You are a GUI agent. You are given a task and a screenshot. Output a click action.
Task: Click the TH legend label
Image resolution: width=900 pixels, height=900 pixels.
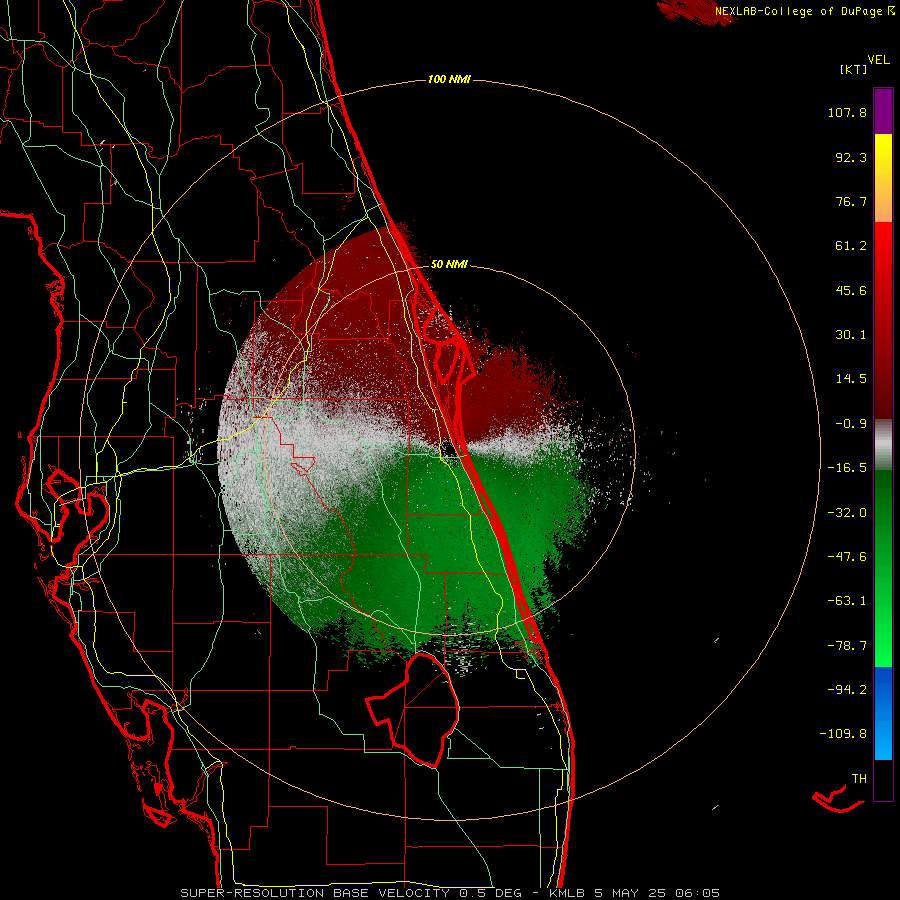(859, 779)
